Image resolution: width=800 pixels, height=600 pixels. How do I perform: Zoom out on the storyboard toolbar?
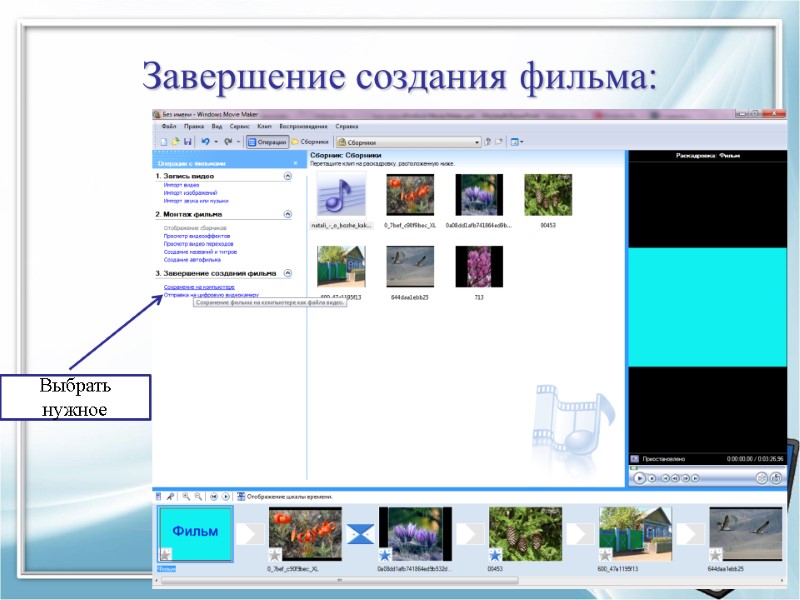(198, 496)
